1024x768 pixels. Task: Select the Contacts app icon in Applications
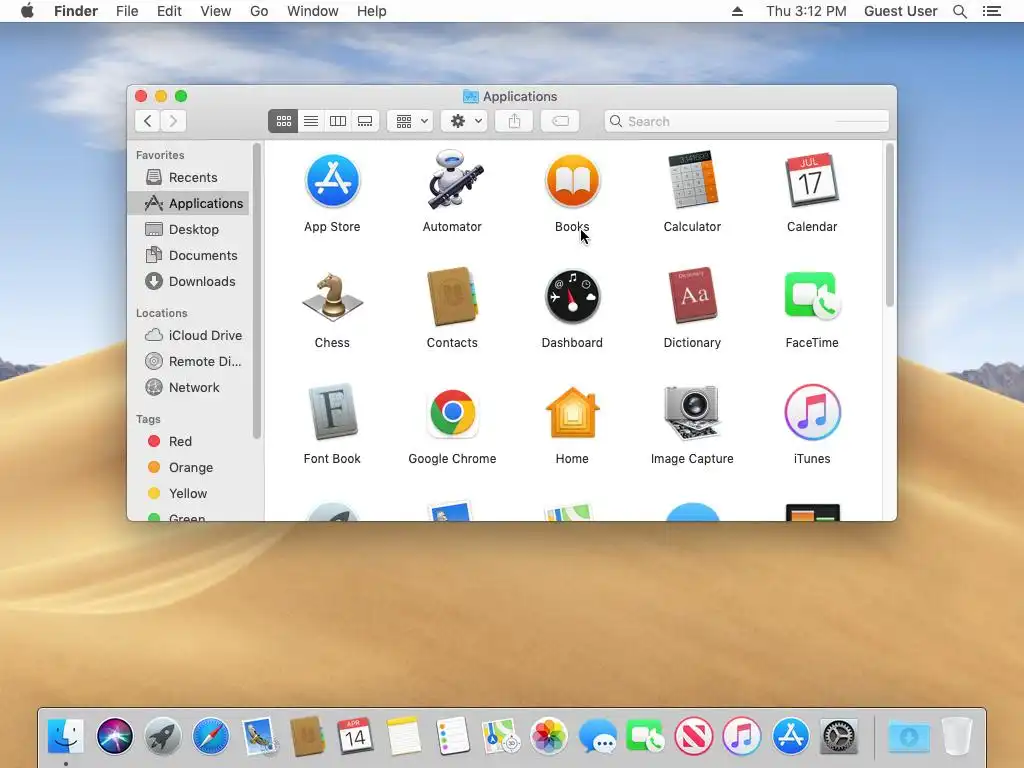452,296
